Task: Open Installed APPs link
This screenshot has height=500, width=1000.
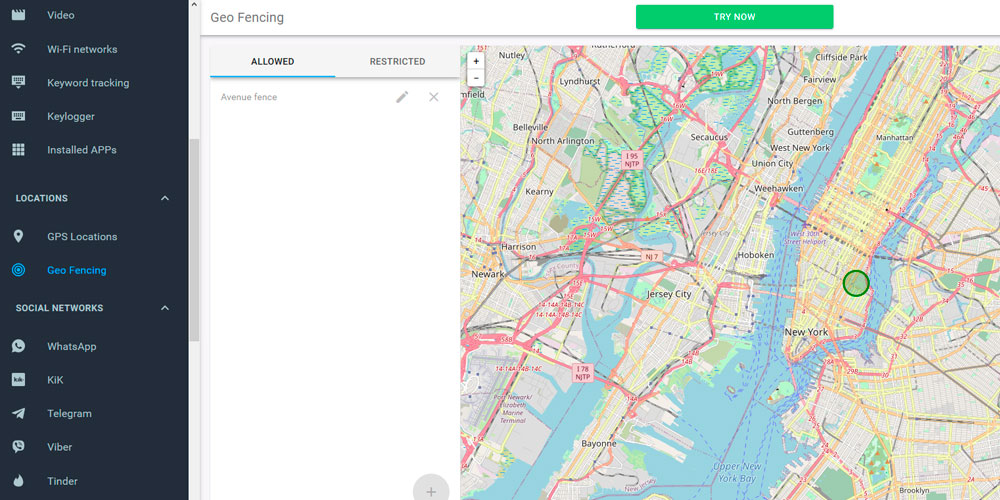Action: coord(82,150)
